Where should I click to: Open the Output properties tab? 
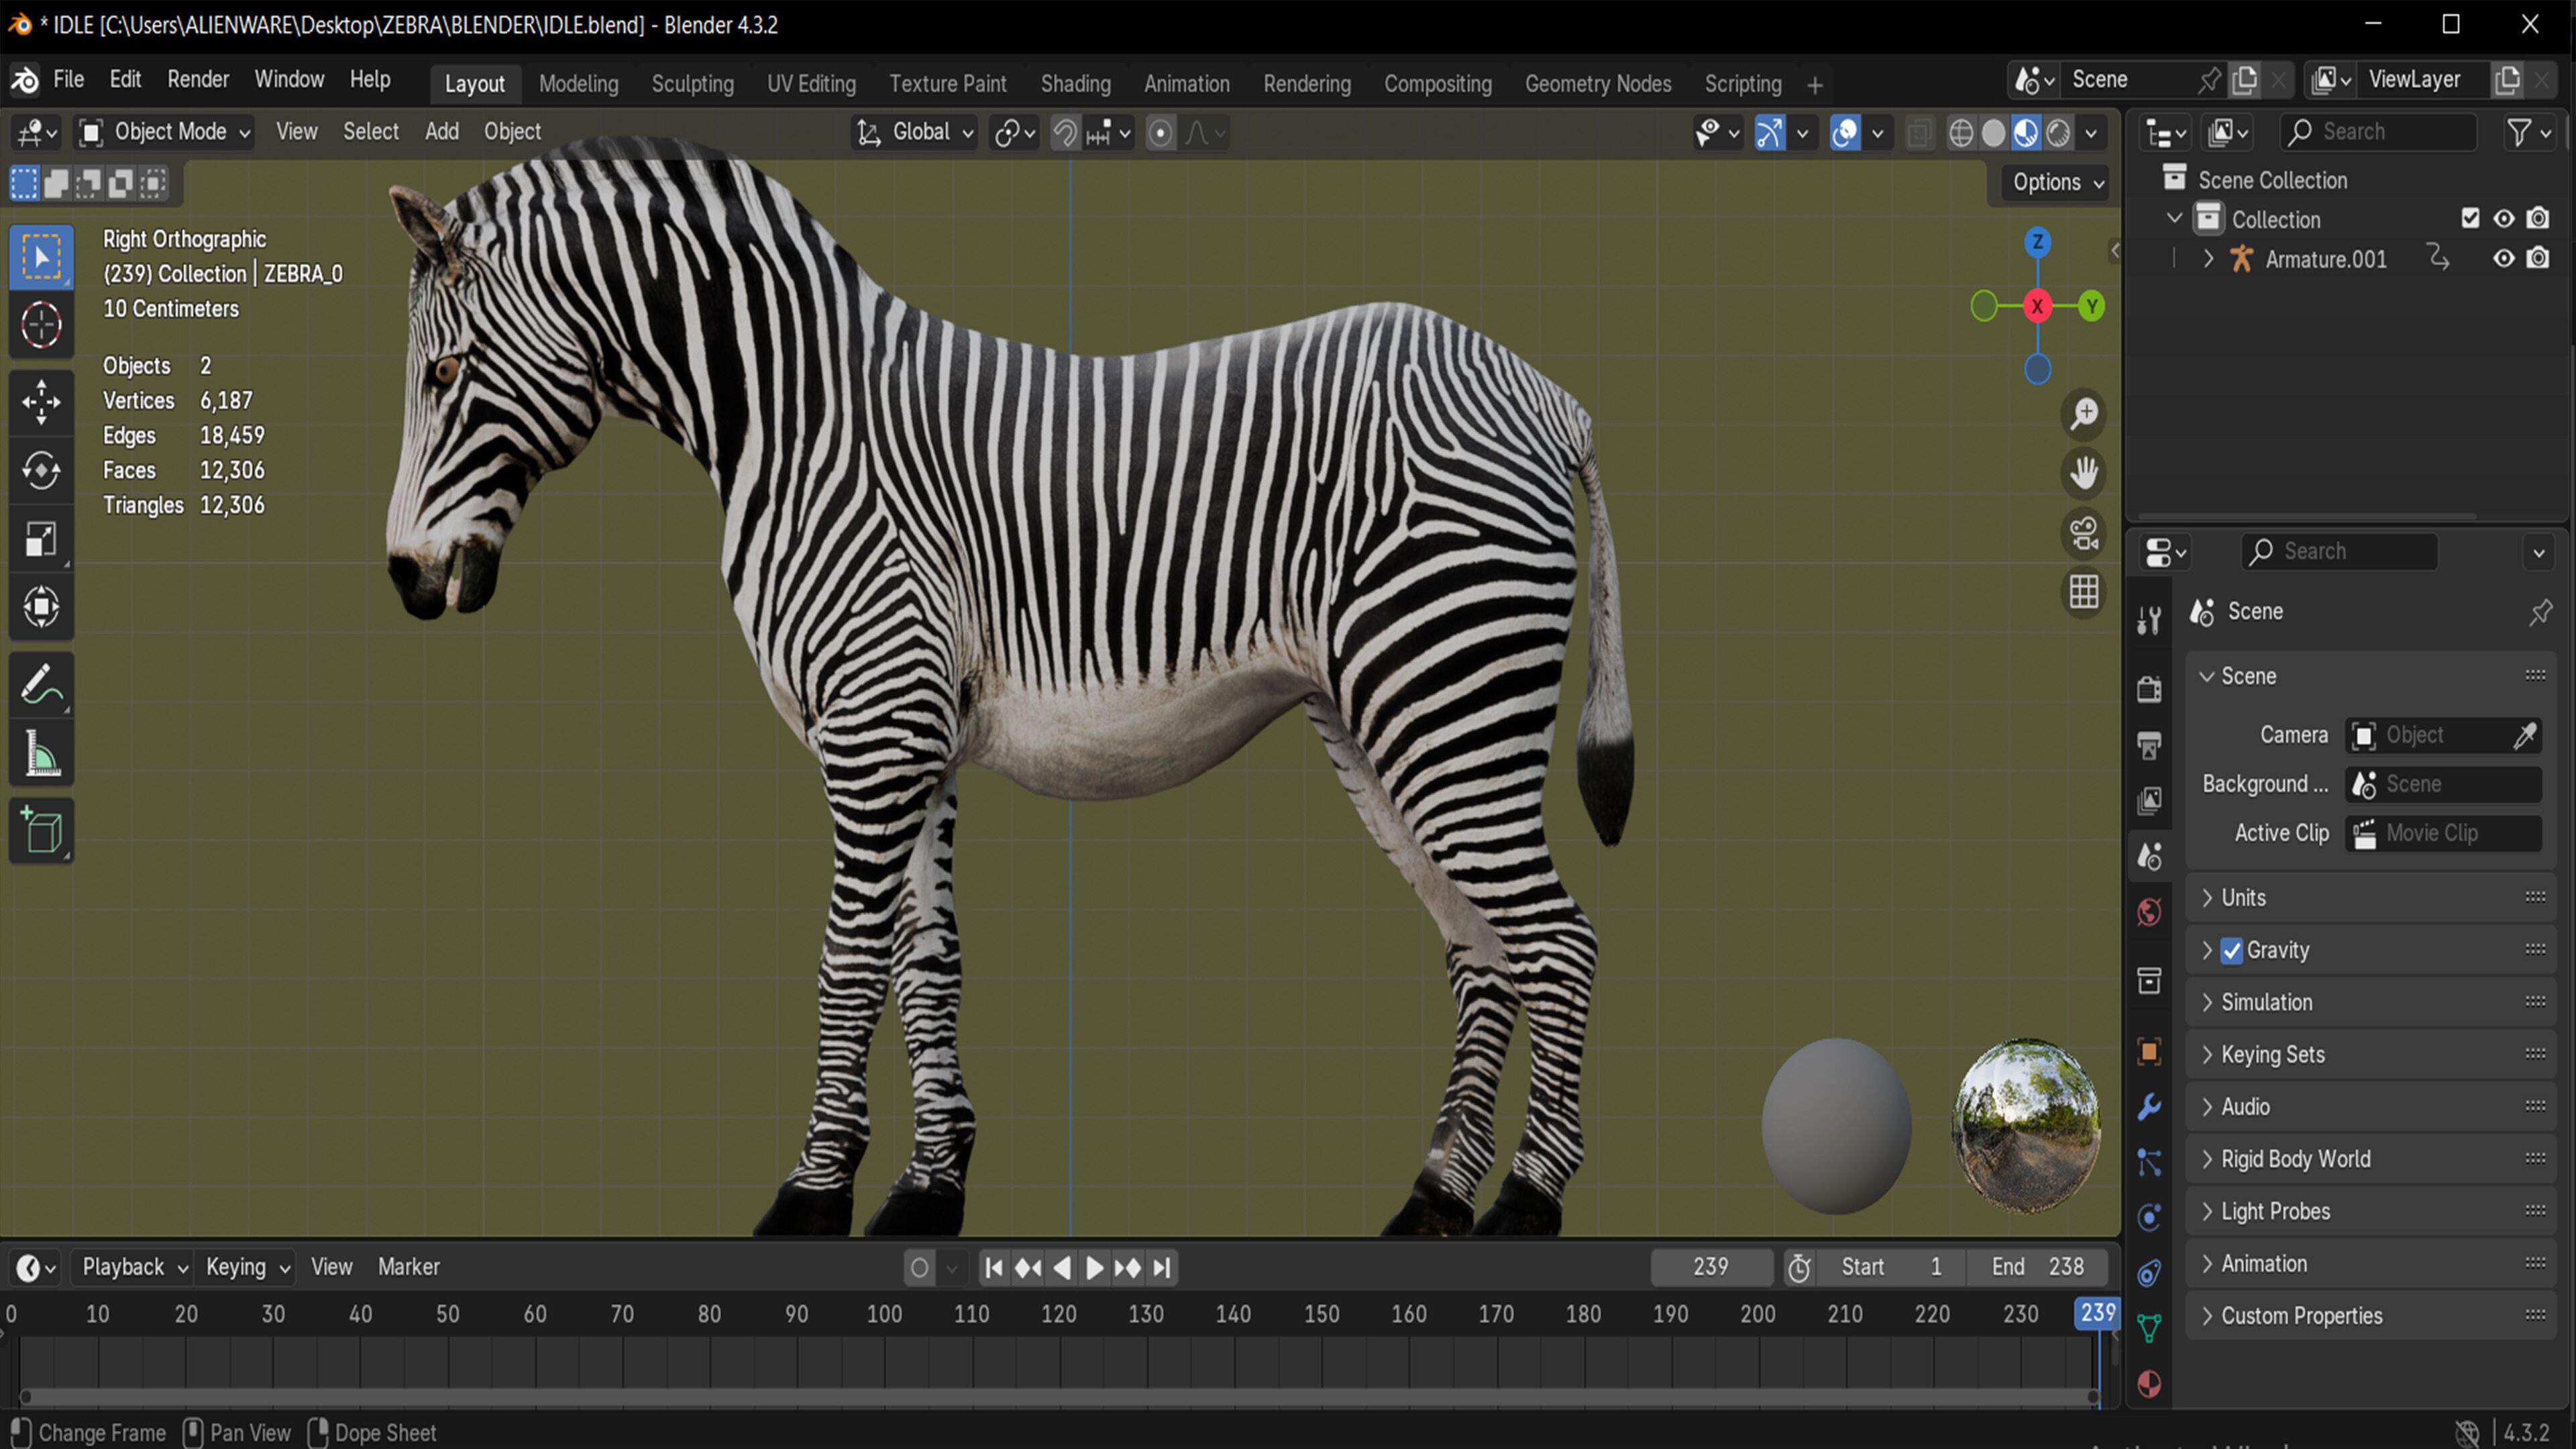tap(2149, 745)
